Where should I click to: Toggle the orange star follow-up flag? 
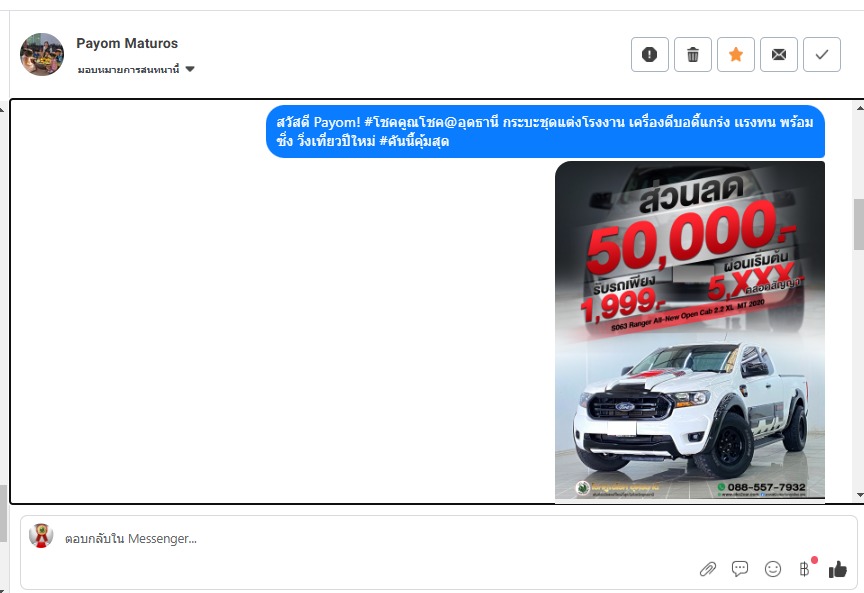pyautogui.click(x=736, y=55)
